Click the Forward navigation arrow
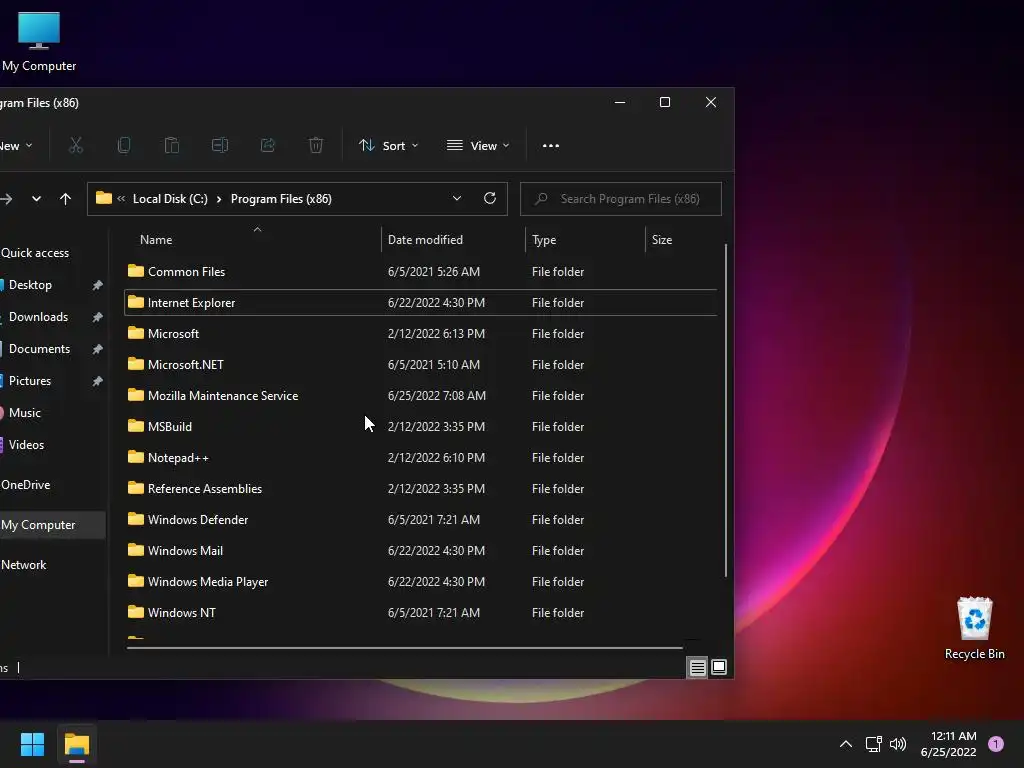The height and width of the screenshot is (768, 1024). point(6,199)
